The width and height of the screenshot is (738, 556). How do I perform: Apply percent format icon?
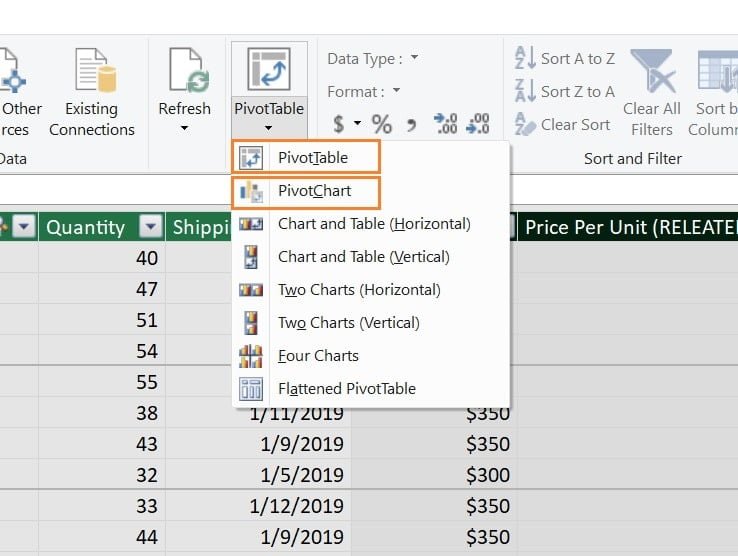click(381, 124)
